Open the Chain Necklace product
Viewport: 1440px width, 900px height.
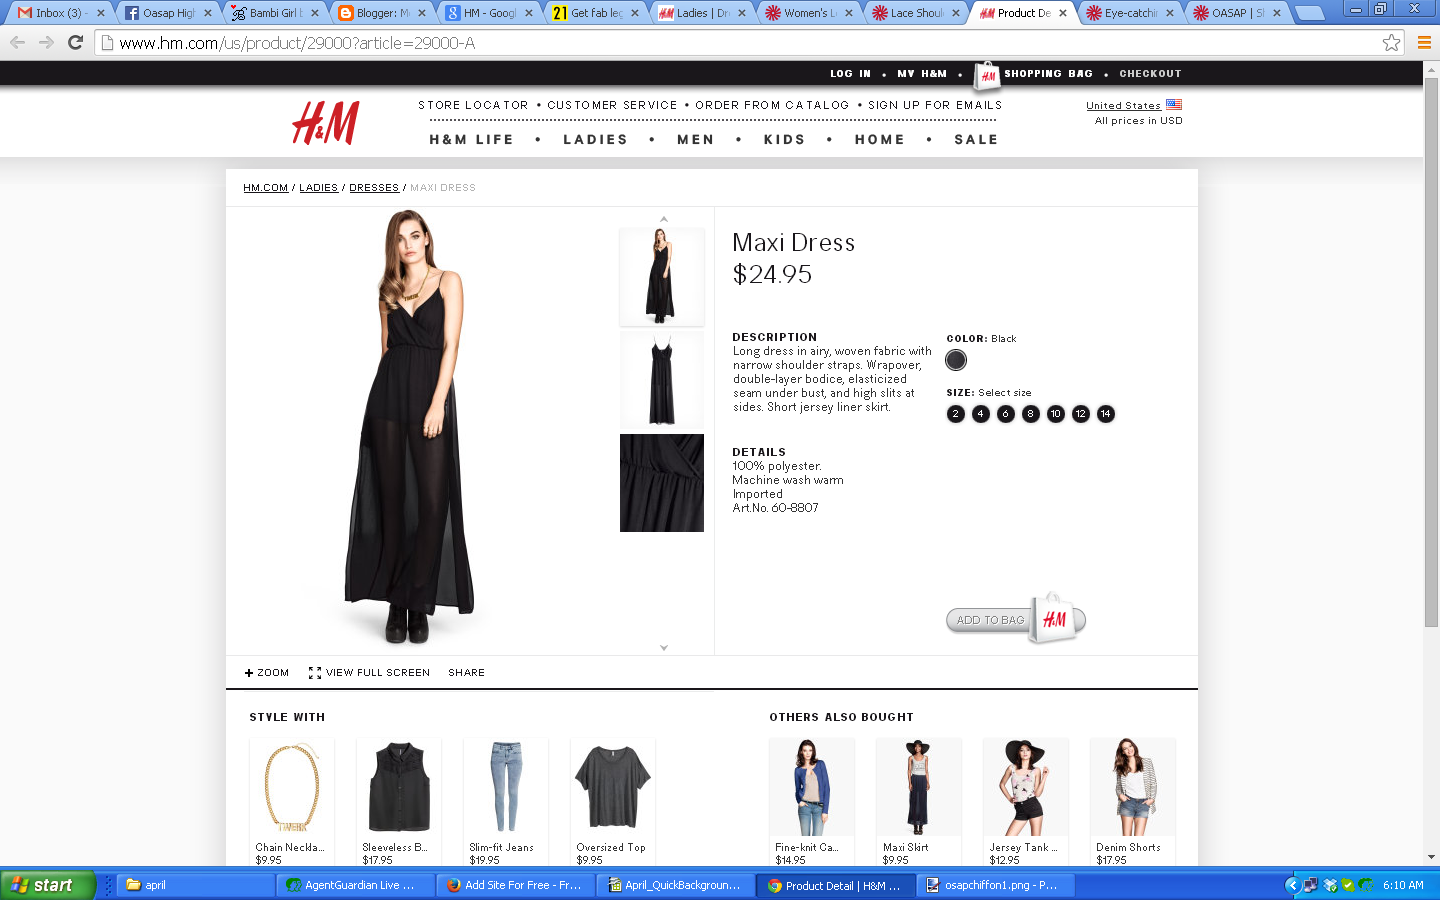(x=292, y=802)
